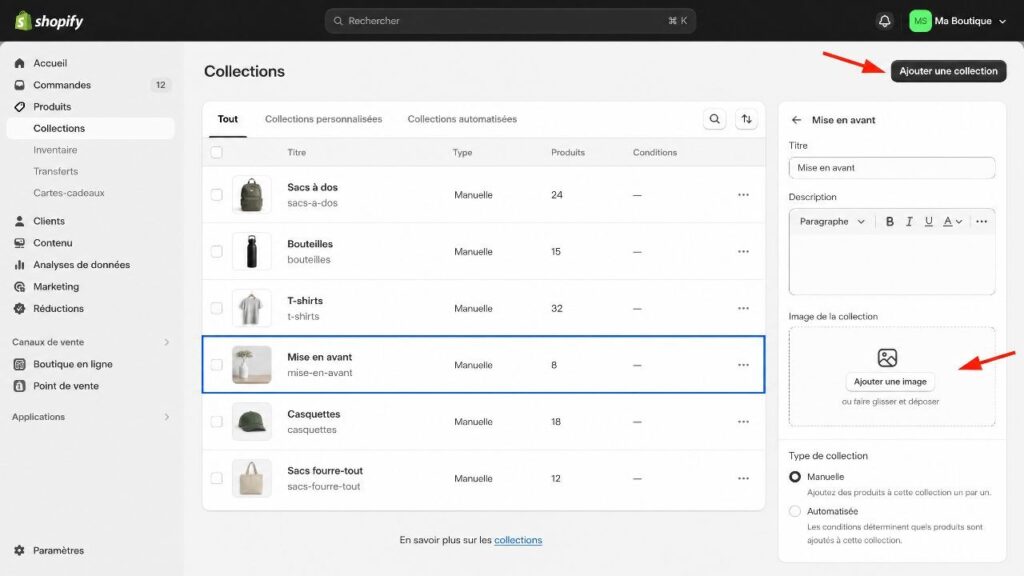
Task: Open Collections in the sidebar
Action: click(91, 128)
